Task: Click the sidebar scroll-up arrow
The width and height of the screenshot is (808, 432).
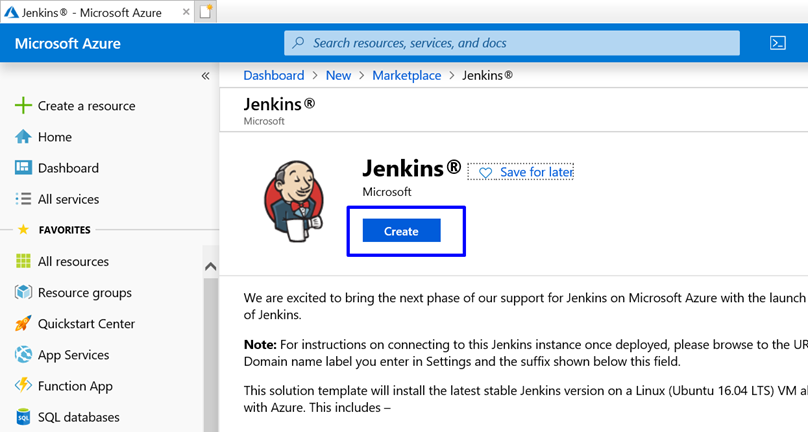Action: (x=210, y=266)
